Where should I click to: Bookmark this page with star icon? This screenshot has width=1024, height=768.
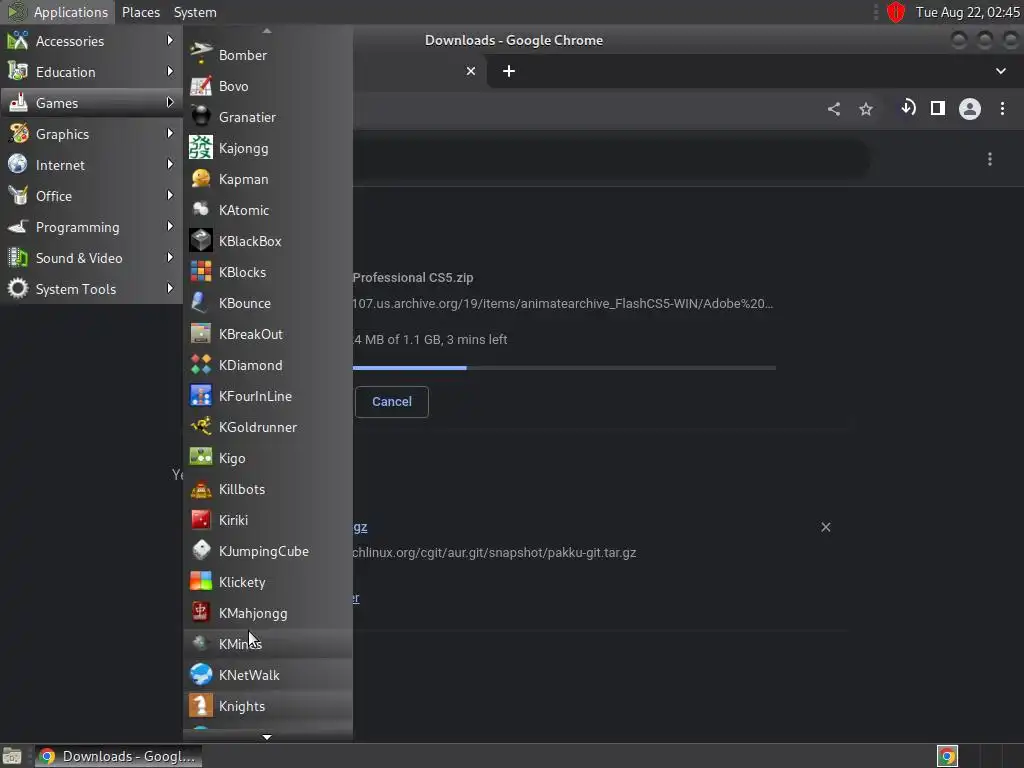[866, 109]
